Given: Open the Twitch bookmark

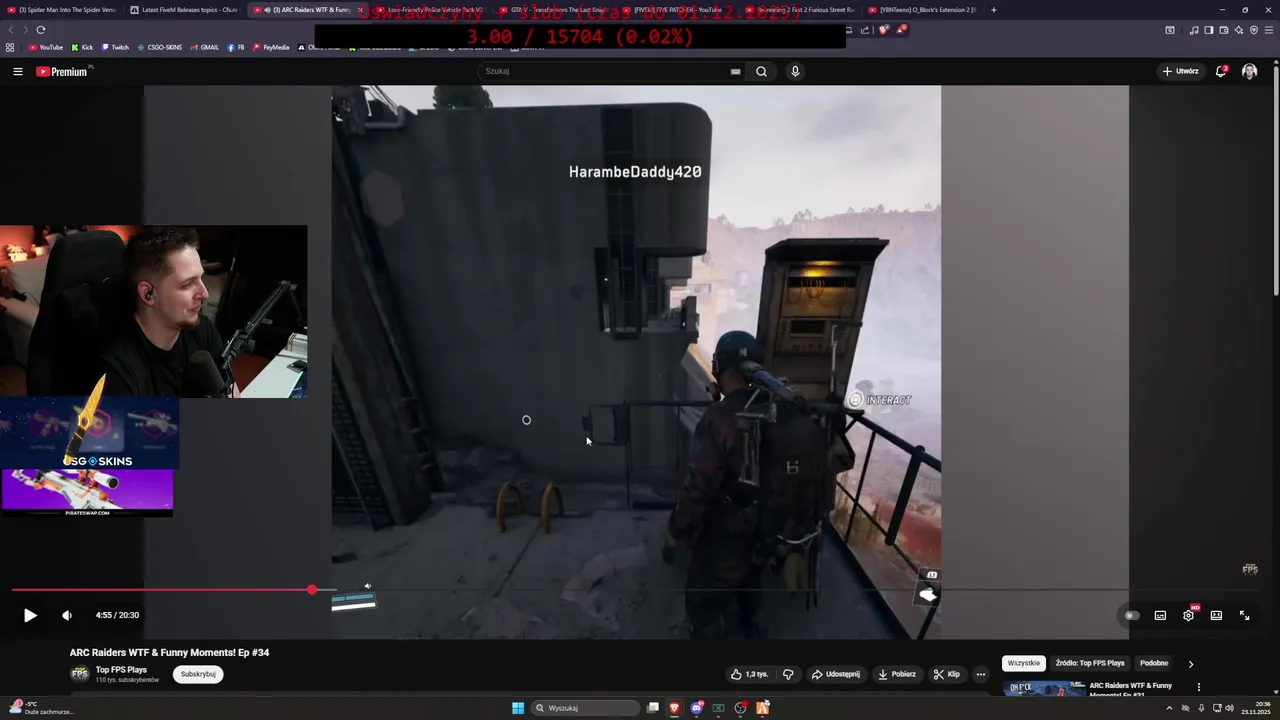Looking at the screenshot, I should point(115,47).
